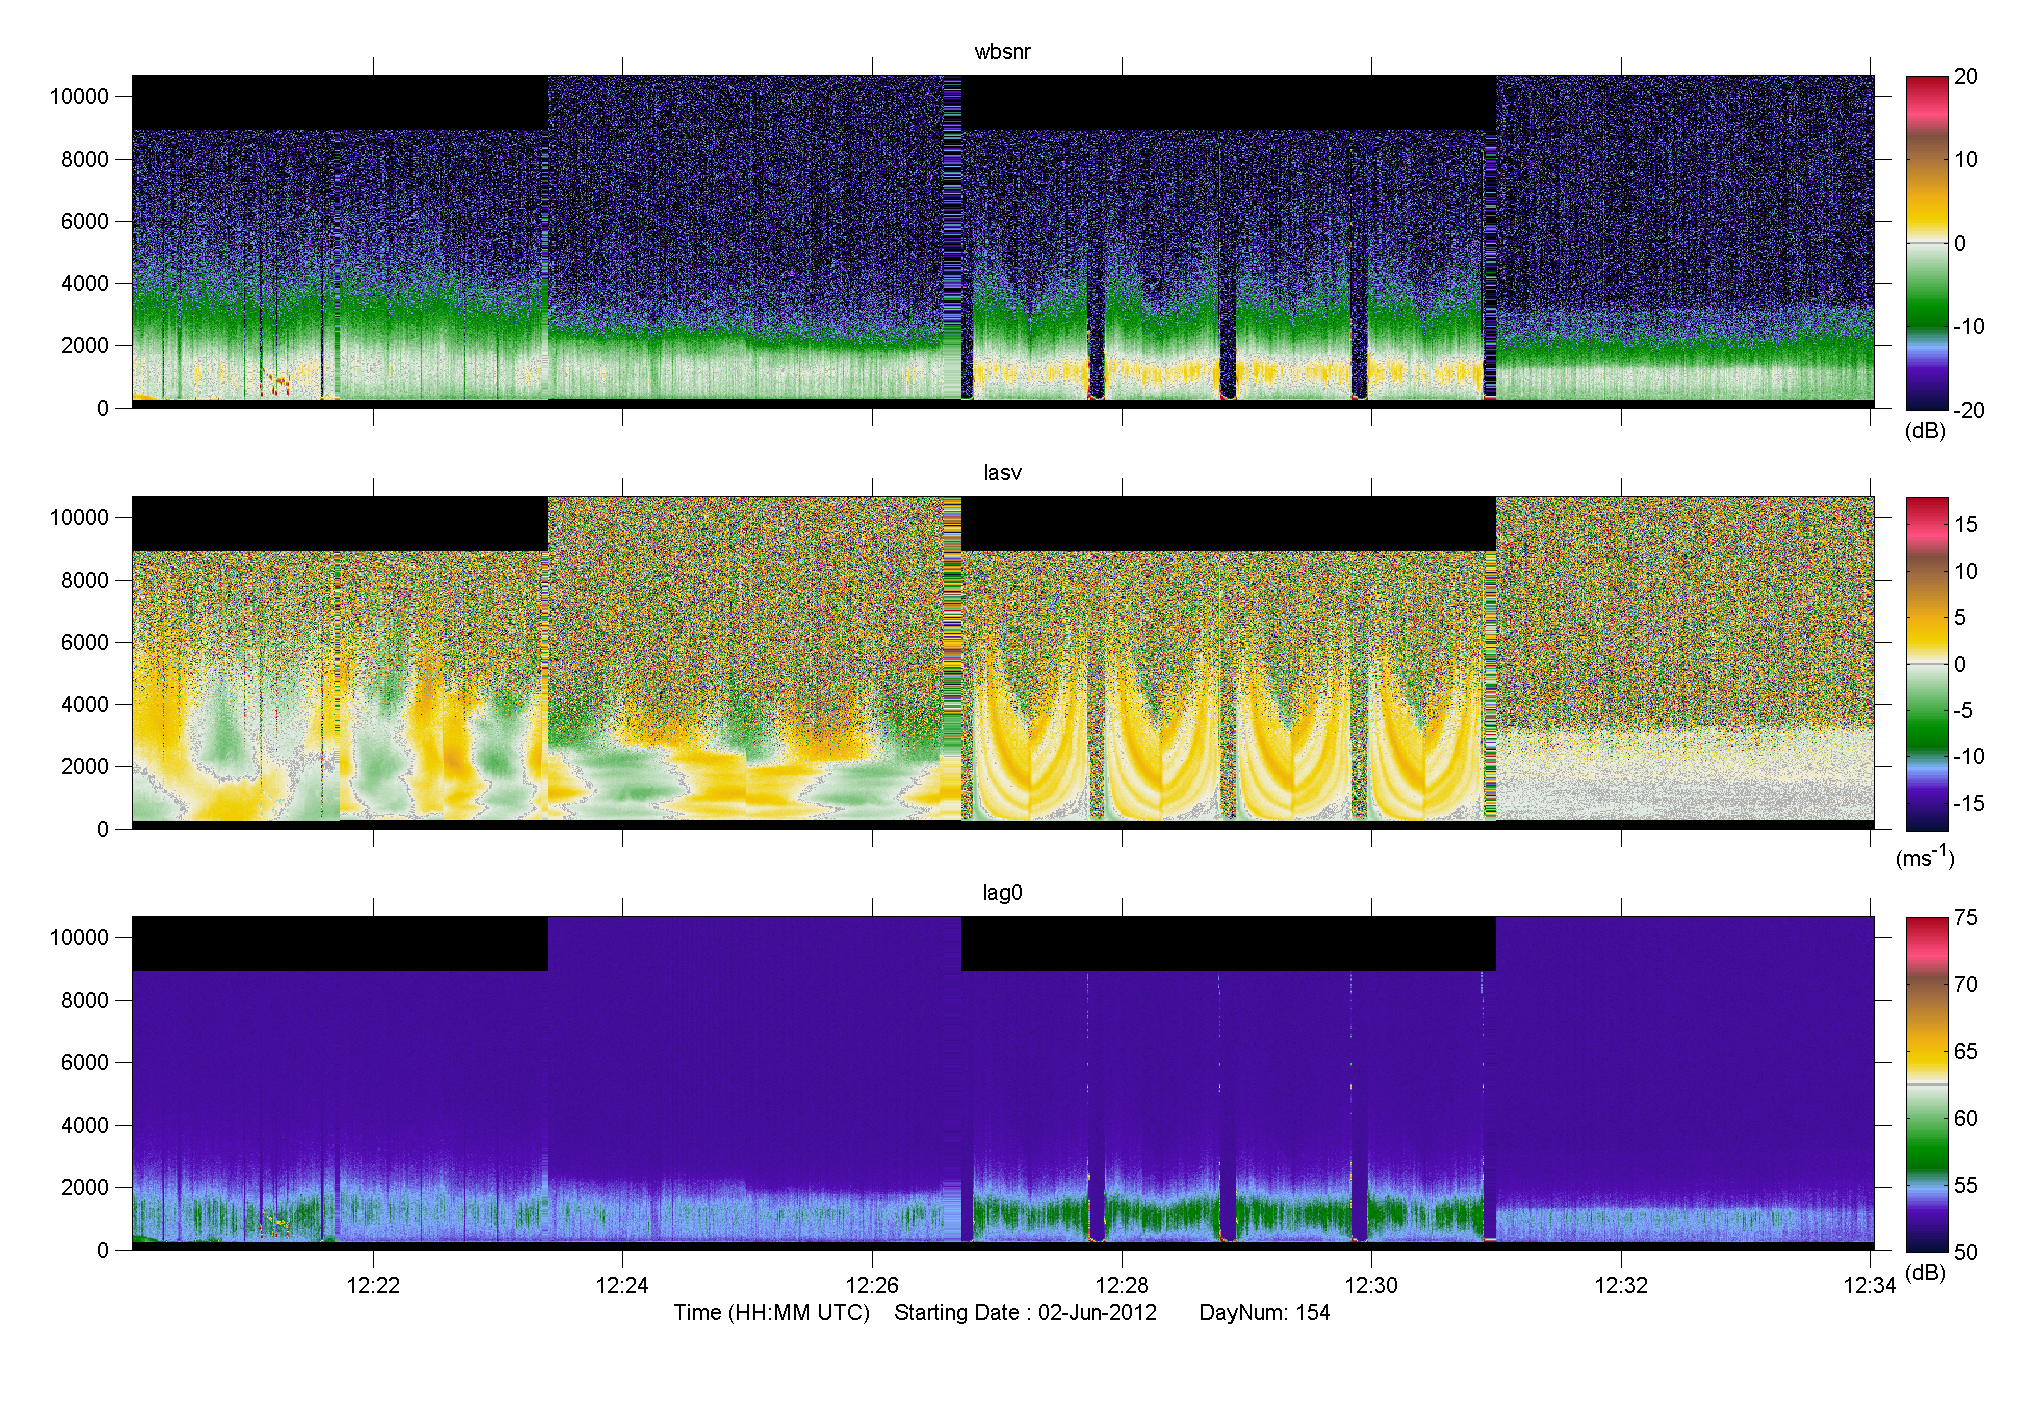Click the '12:34' time axis label

pyautogui.click(x=1870, y=1286)
